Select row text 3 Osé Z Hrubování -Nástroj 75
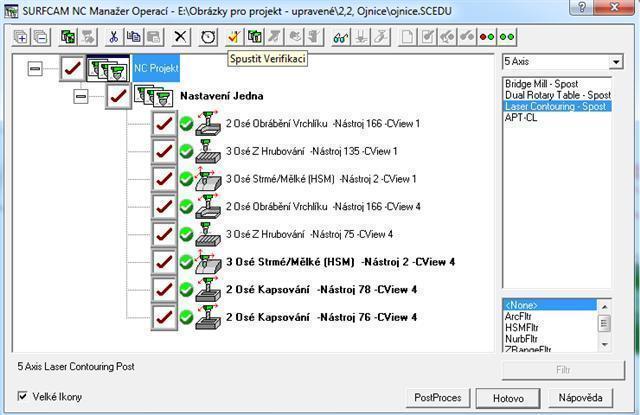The width and height of the screenshot is (640, 415). click(309, 234)
